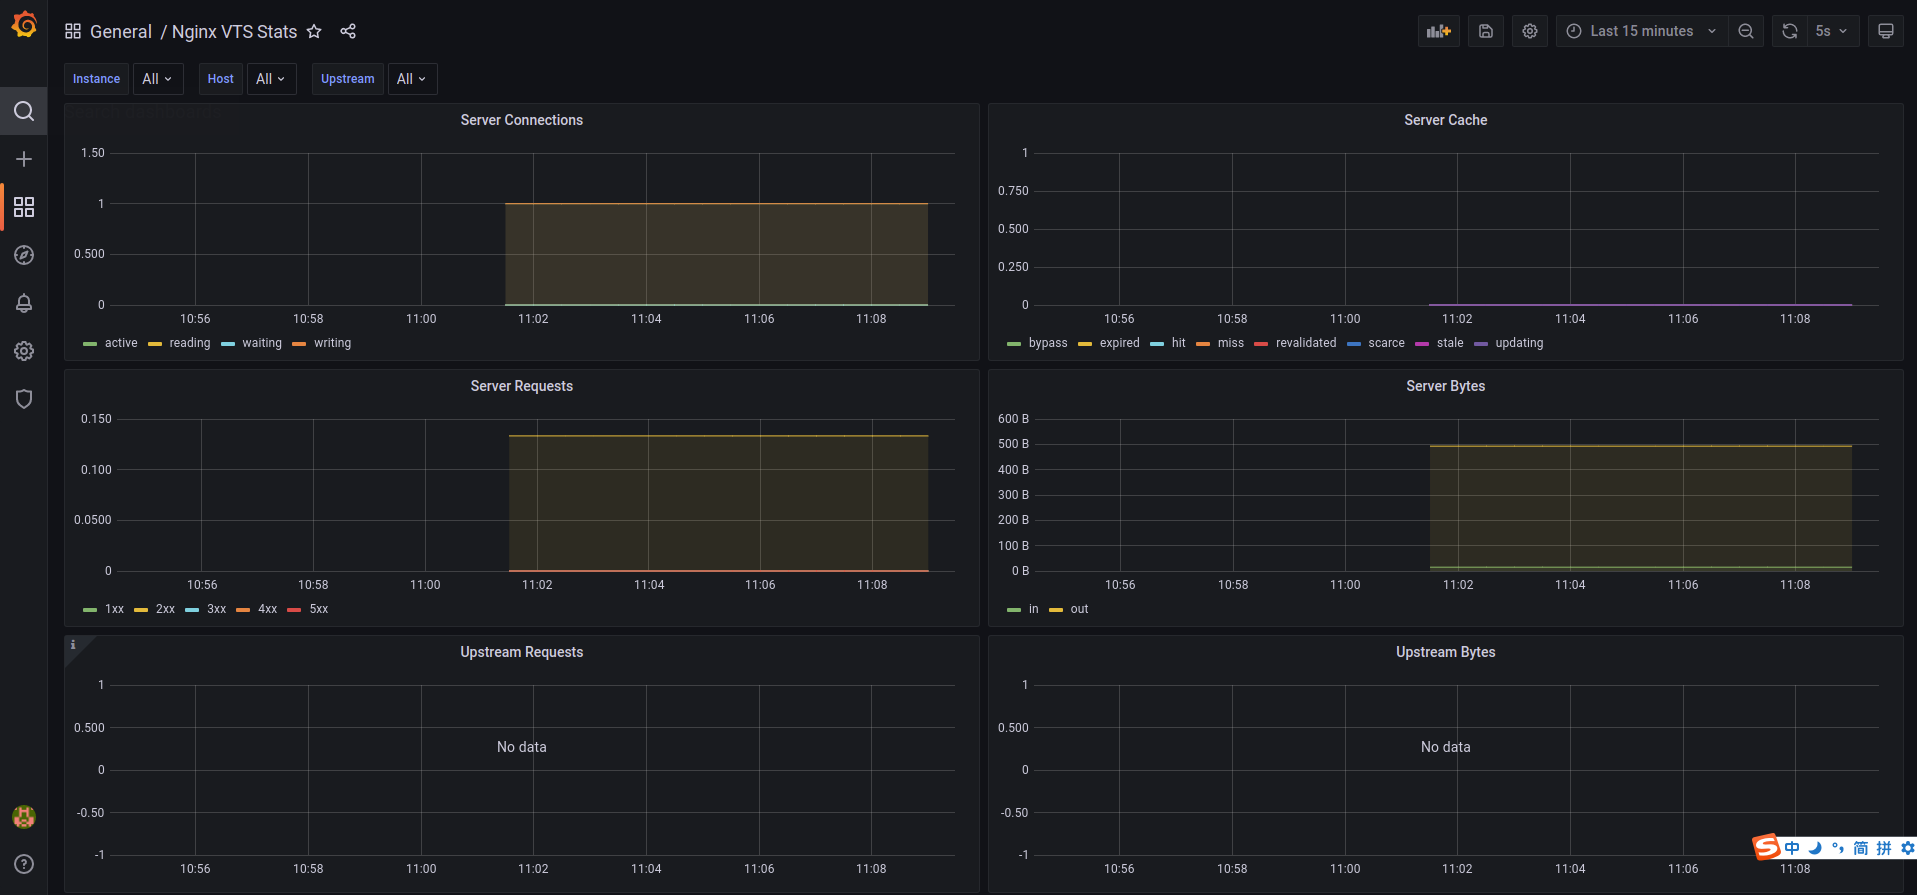This screenshot has height=895, width=1917.
Task: Click the in series color swatch
Action: click(1014, 610)
